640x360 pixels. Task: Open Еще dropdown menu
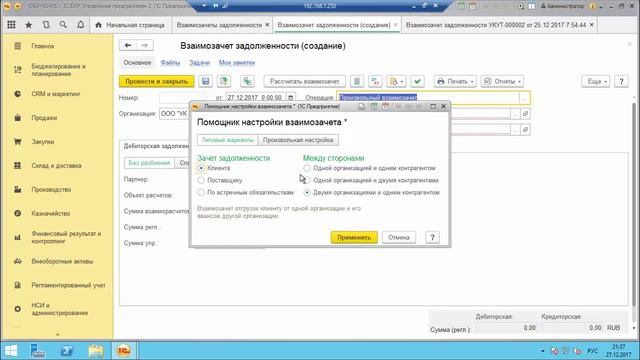click(596, 81)
